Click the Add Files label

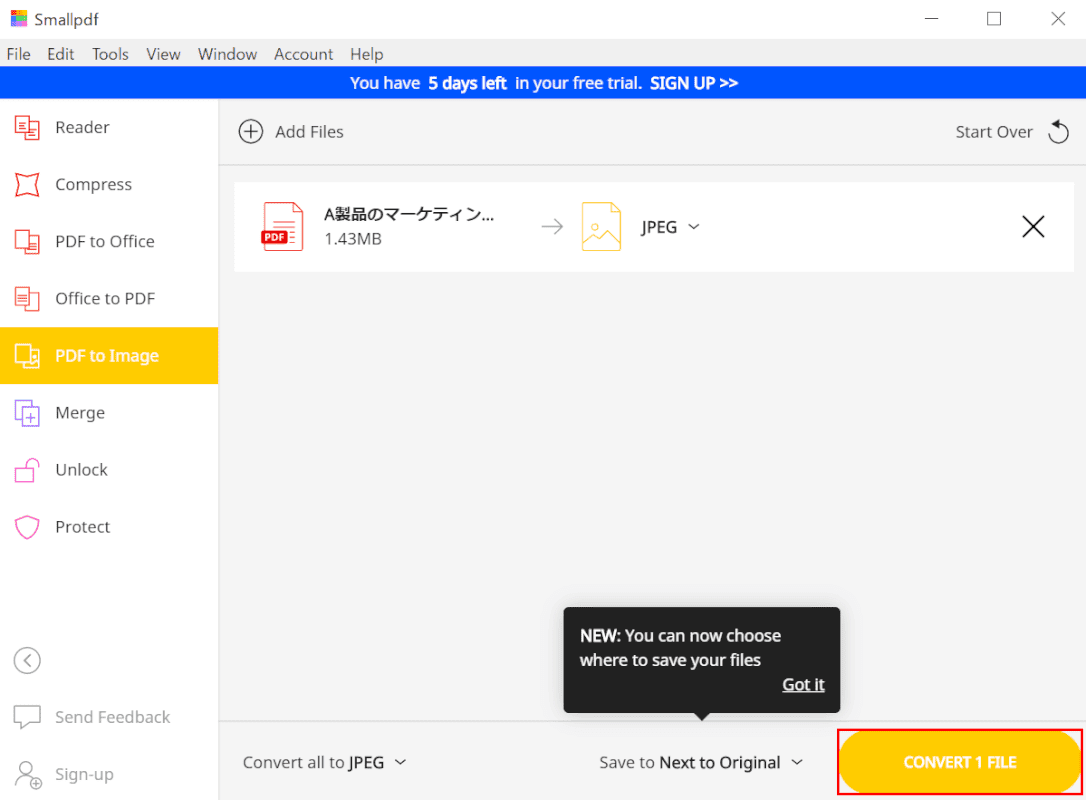310,132
